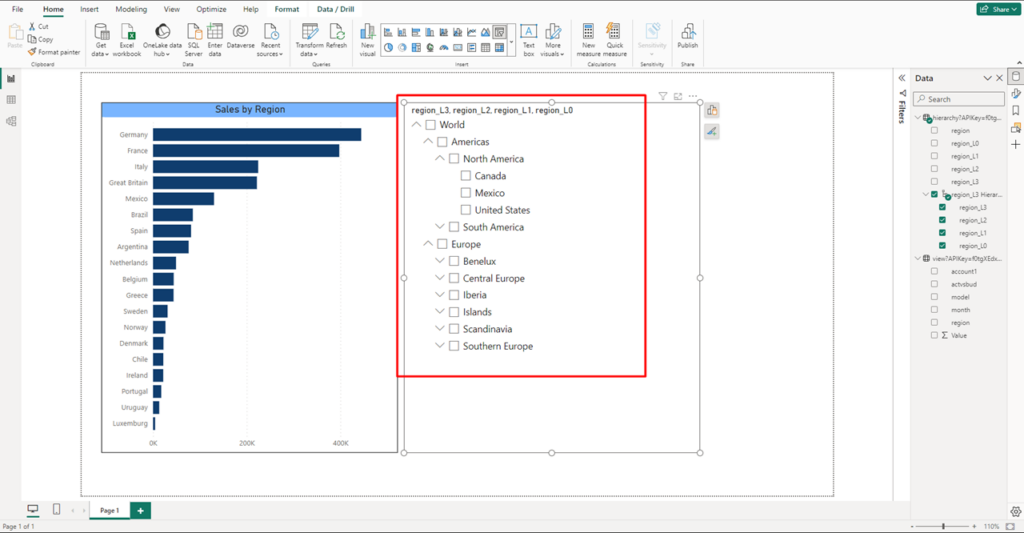The height and width of the screenshot is (533, 1024).
Task: Close the Data pane
Action: point(999,78)
